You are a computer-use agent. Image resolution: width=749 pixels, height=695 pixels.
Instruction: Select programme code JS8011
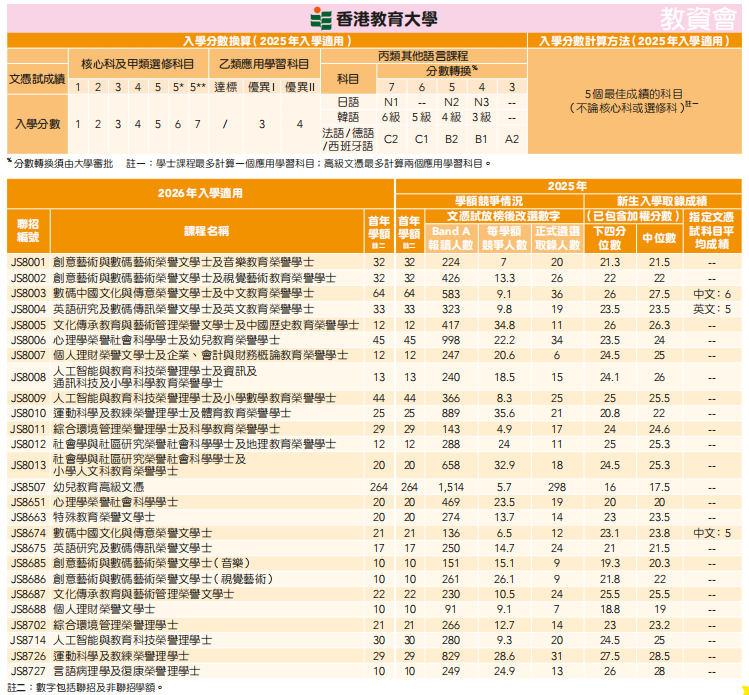[28, 429]
